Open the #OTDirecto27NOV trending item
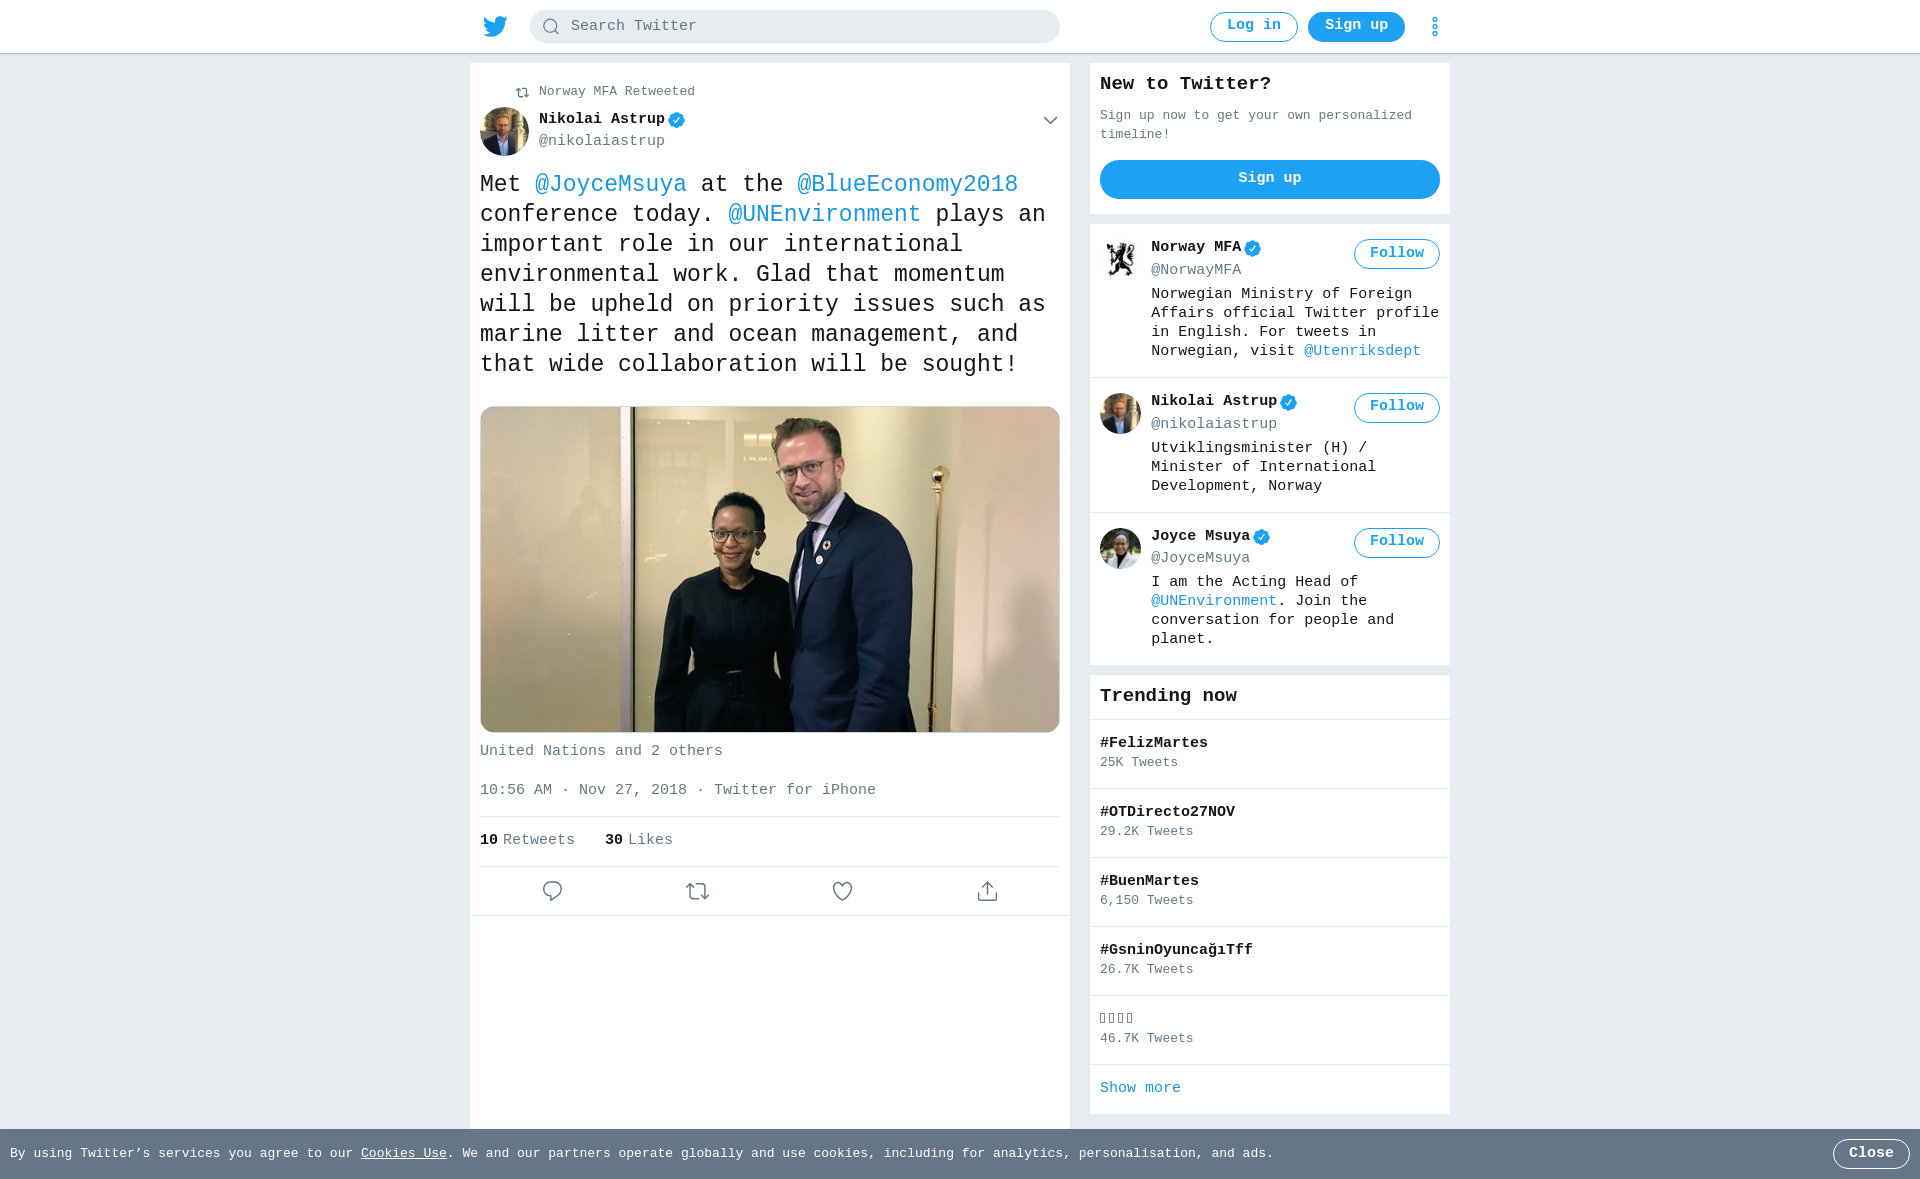 1269,822
